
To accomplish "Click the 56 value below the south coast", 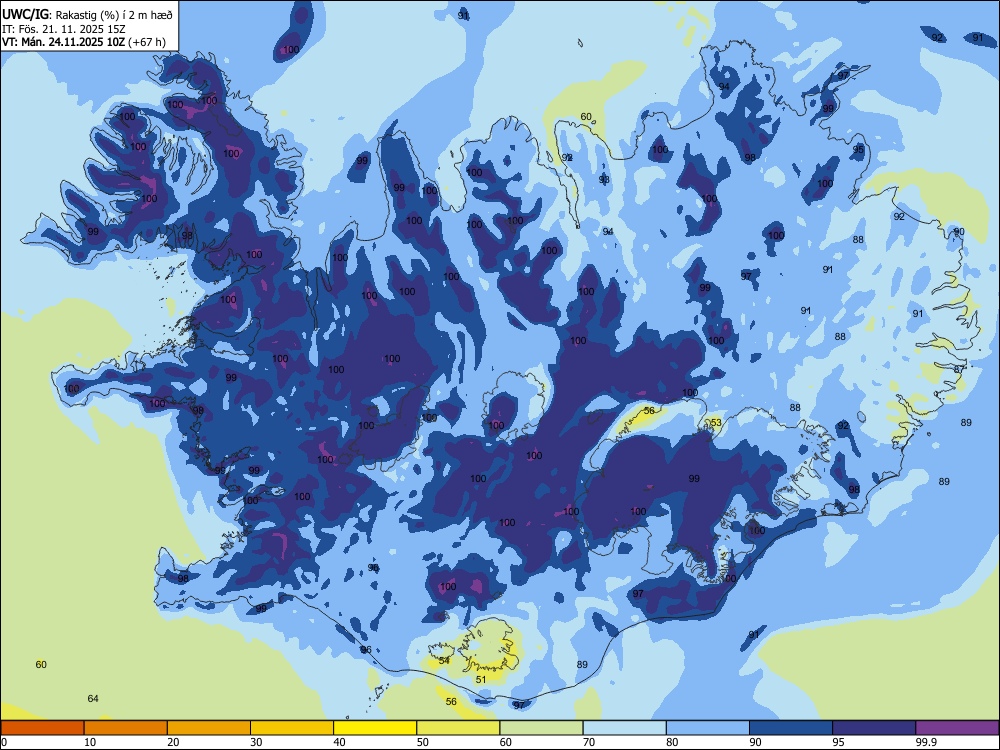I will (451, 701).
